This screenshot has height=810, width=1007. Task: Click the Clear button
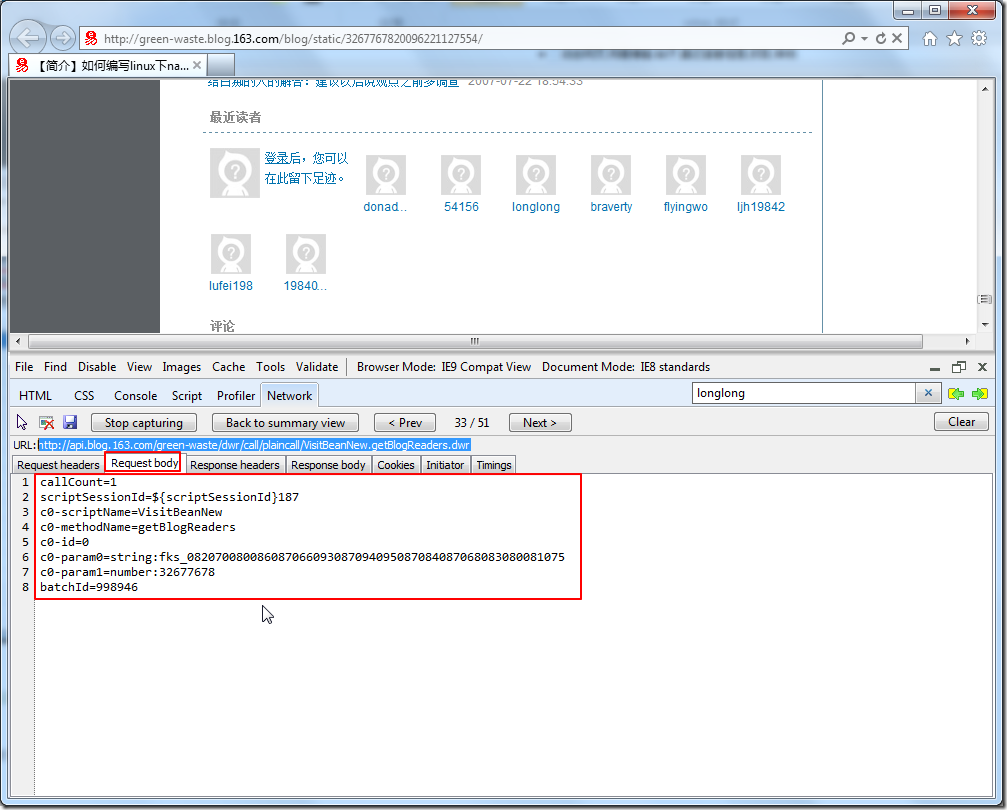coord(961,422)
